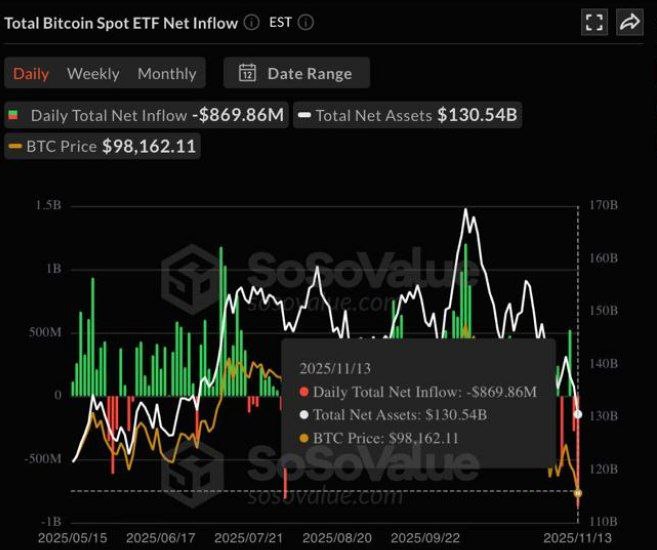Screen dimensions: 657x550
Task: Click the white Total Net Assets legend marker
Action: [x=302, y=115]
